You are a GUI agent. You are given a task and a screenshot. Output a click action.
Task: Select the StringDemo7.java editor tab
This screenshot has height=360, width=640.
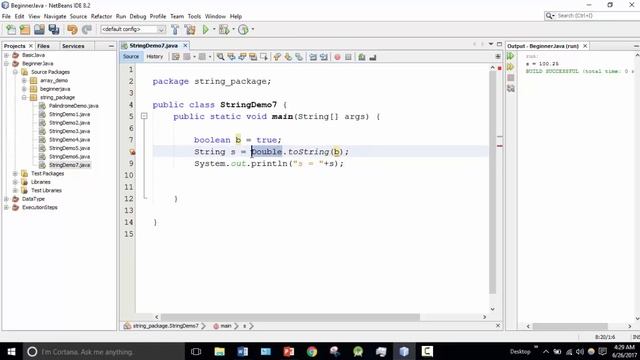[153, 46]
